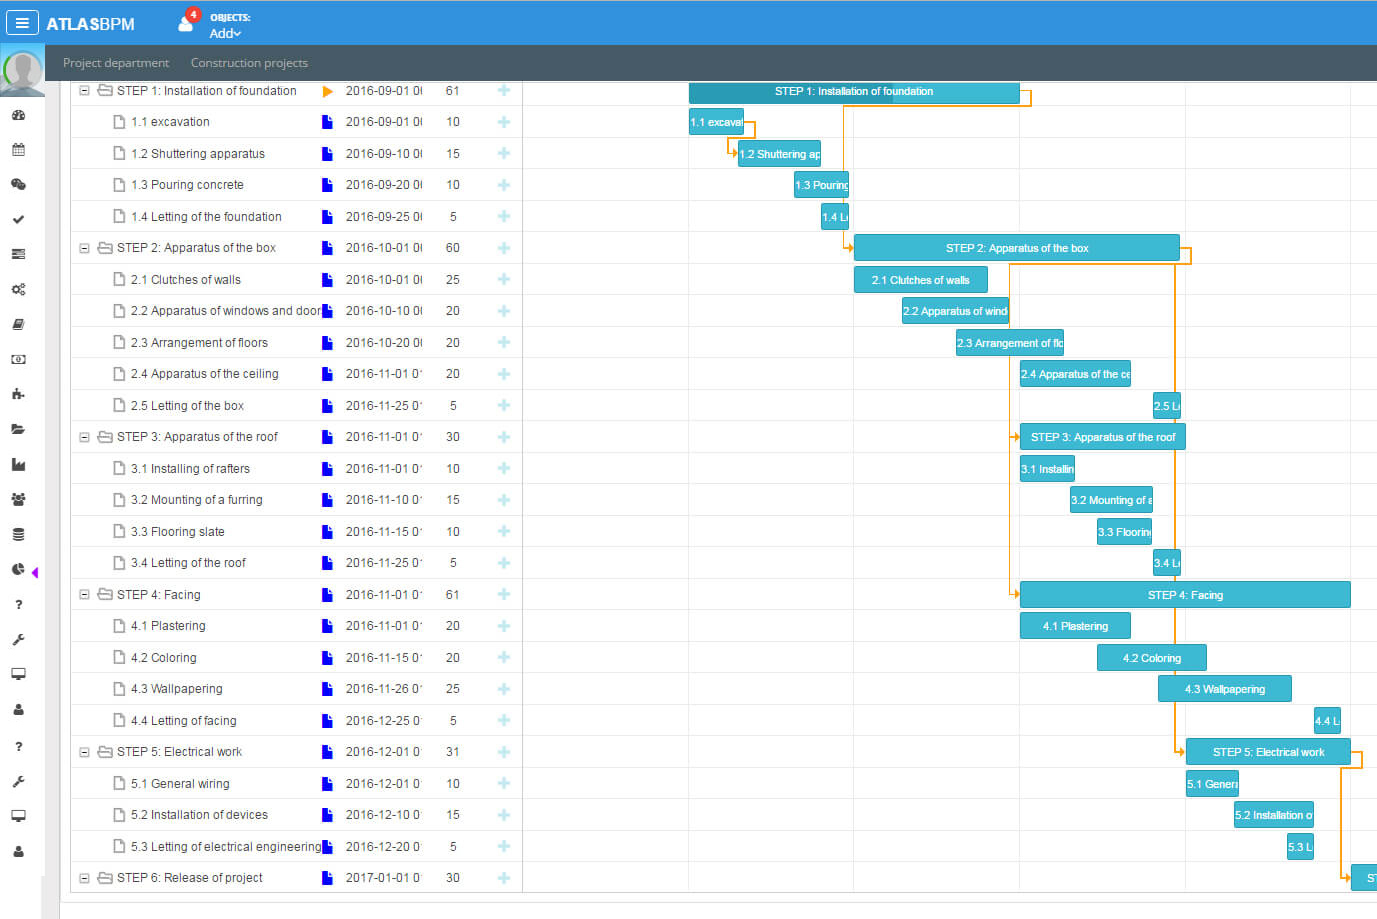This screenshot has height=919, width=1377.
Task: Open Project department menu item
Action: 116,63
